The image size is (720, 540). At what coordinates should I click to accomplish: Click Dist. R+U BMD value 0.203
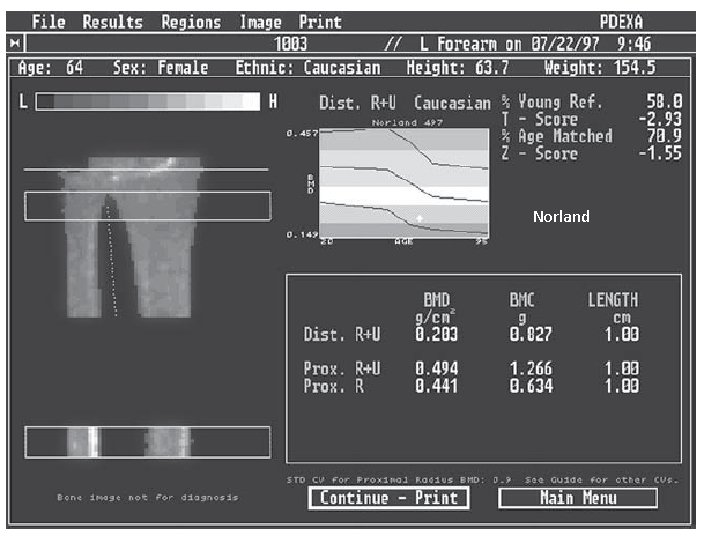pyautogui.click(x=437, y=335)
